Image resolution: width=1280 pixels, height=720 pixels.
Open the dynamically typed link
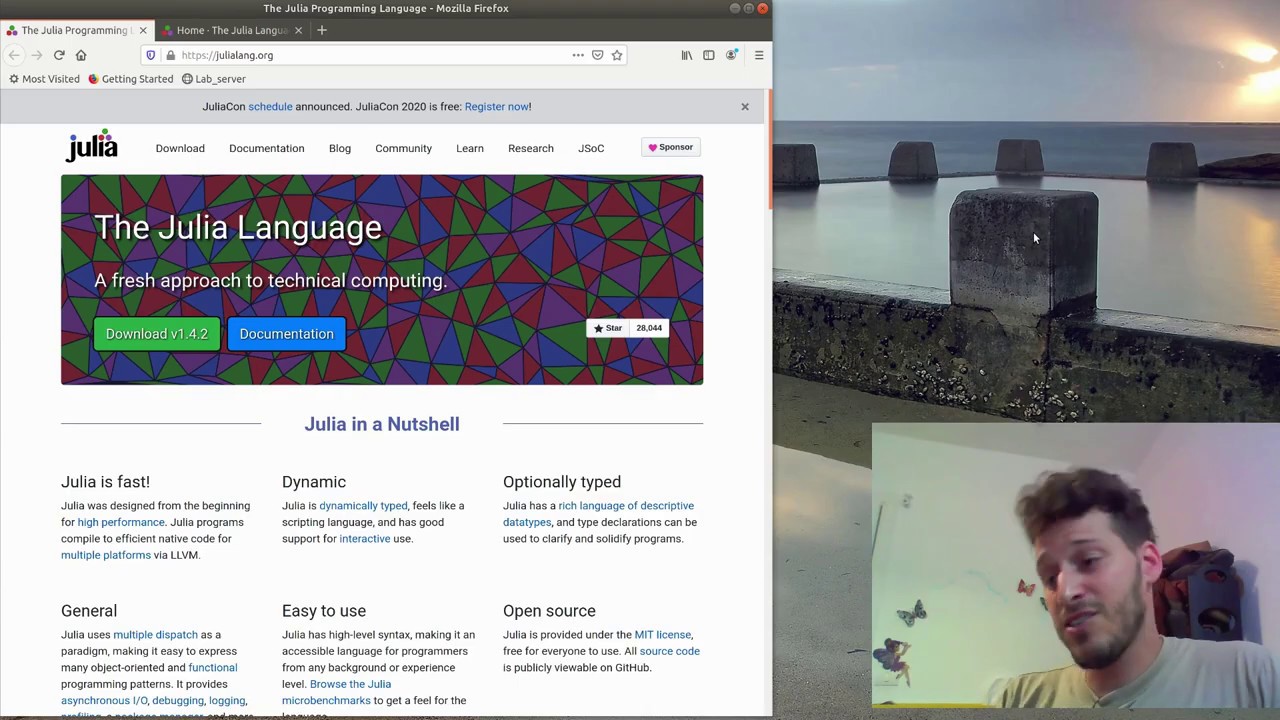click(363, 506)
